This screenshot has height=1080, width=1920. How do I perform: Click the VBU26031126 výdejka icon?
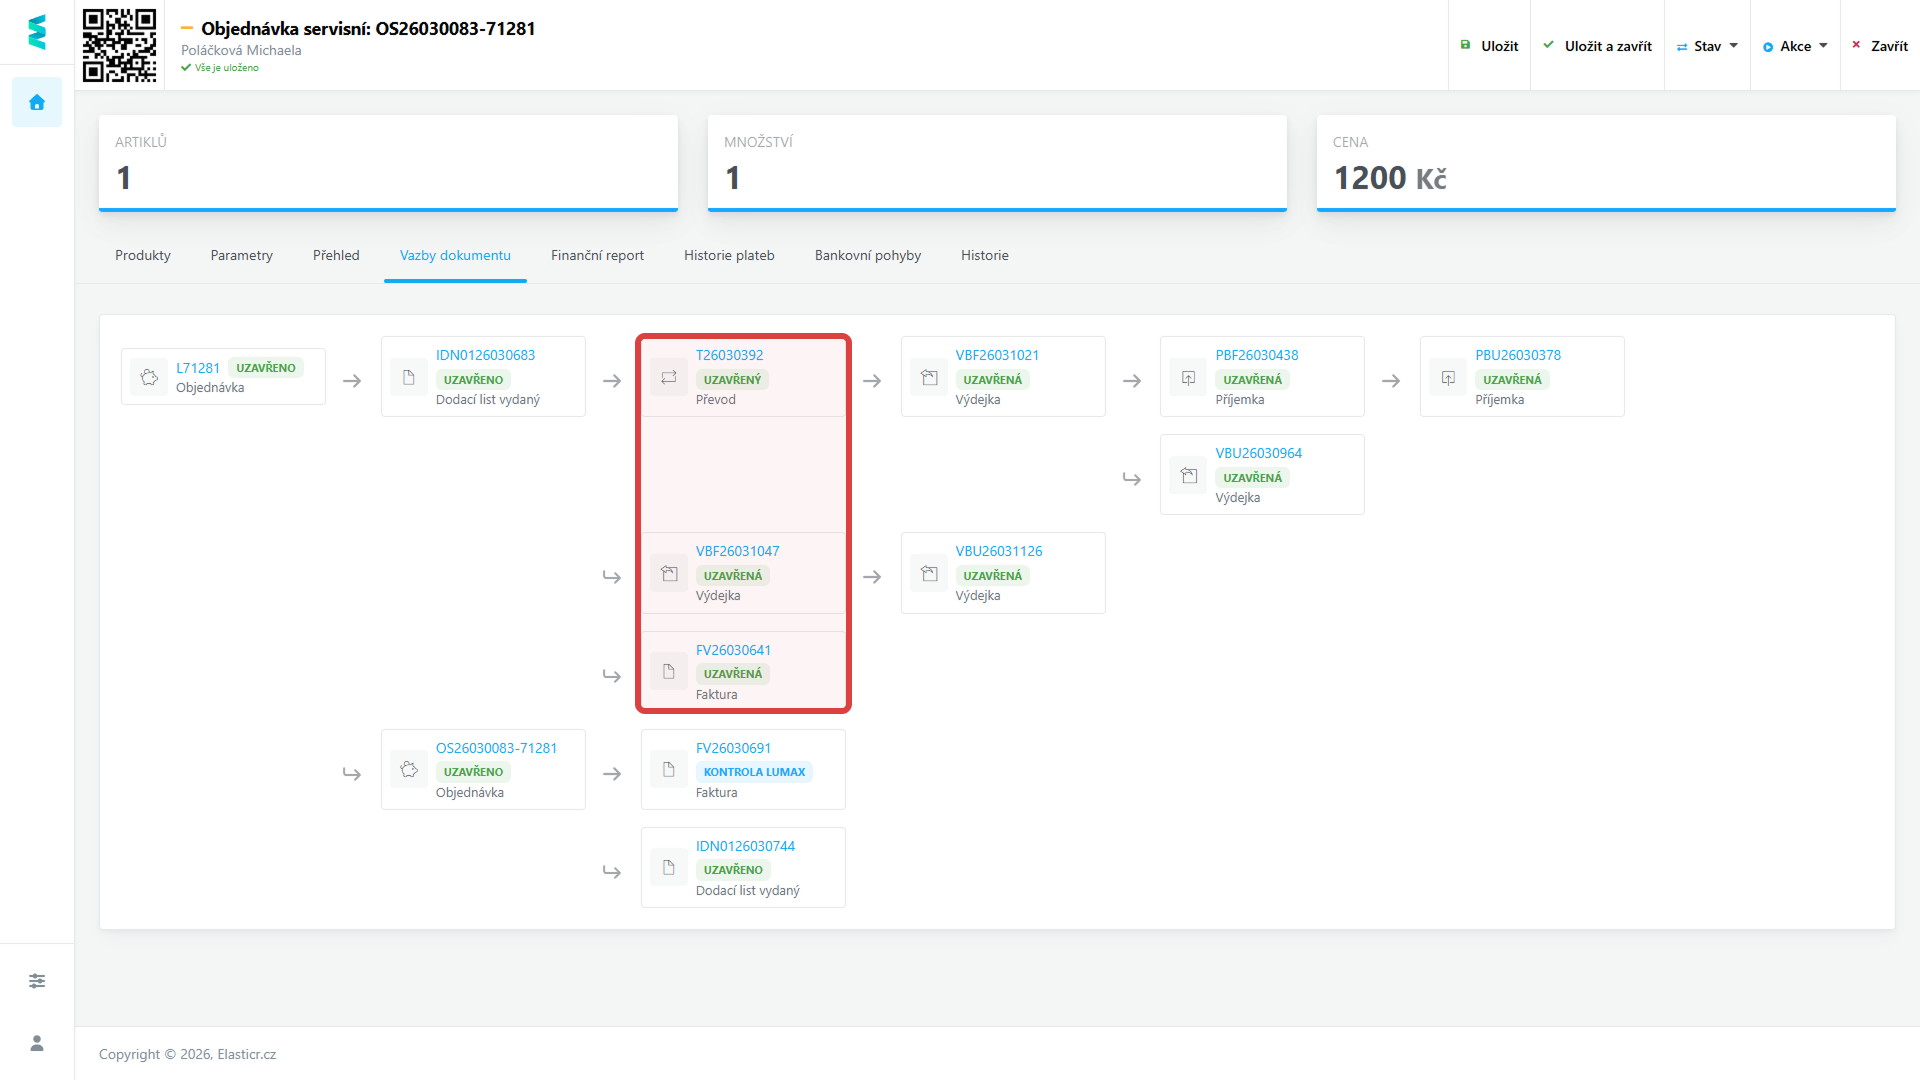929,573
